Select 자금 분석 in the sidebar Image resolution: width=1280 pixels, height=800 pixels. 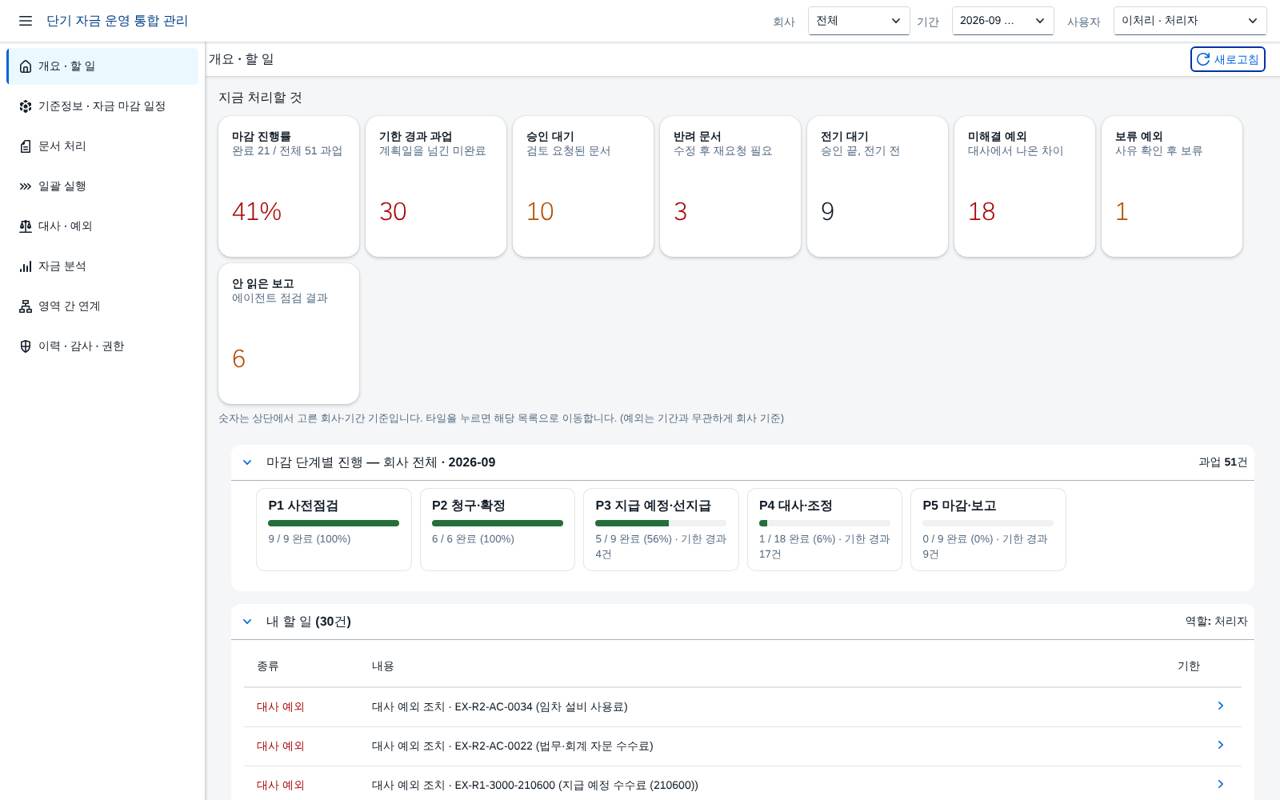[102, 266]
